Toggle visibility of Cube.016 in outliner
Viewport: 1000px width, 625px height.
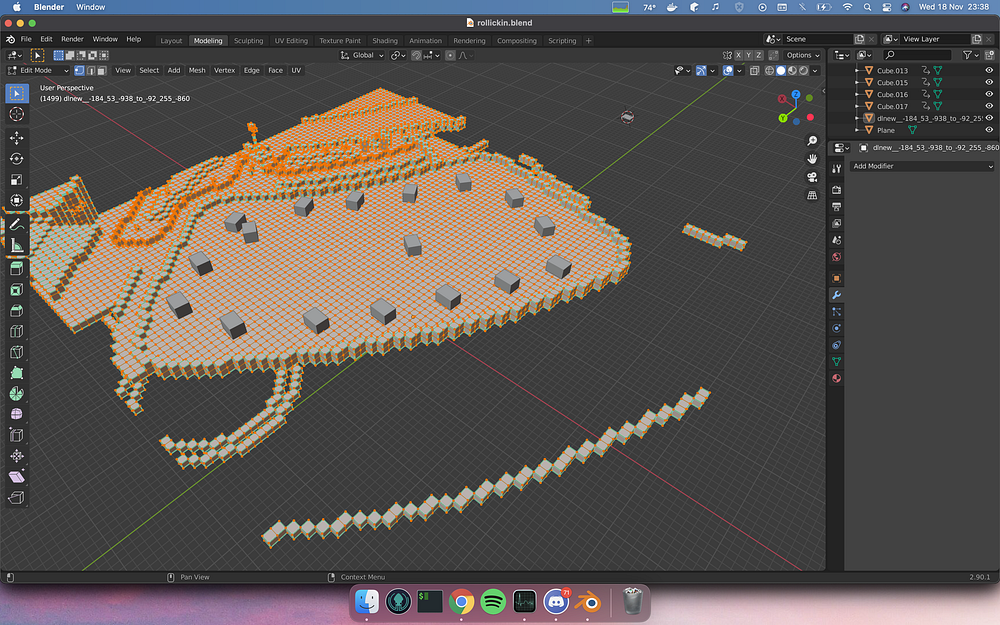989,94
